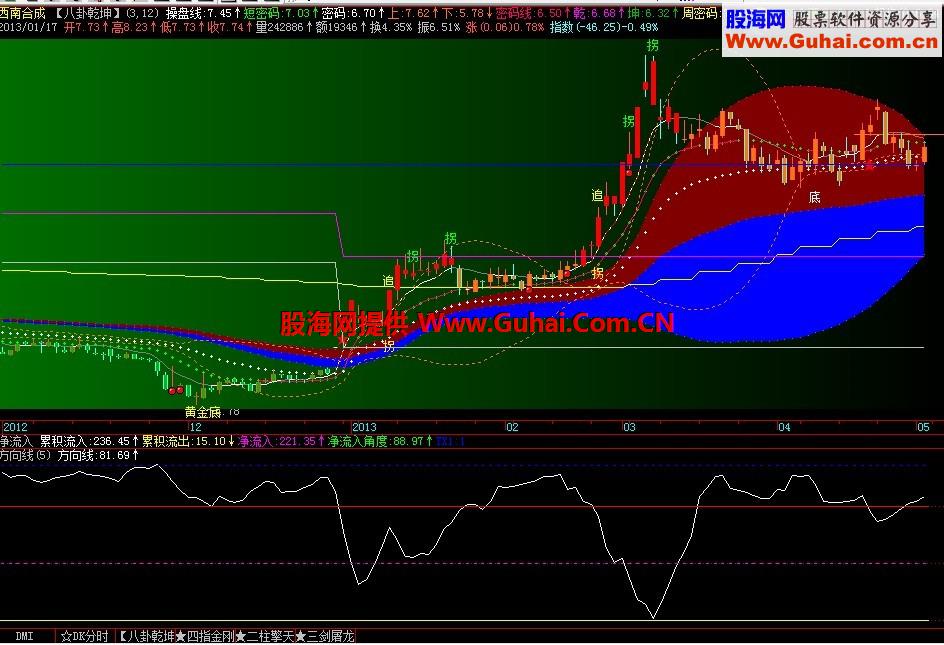Click the 操盘线:7.45 value
The width and height of the screenshot is (944, 645).
click(x=203, y=13)
